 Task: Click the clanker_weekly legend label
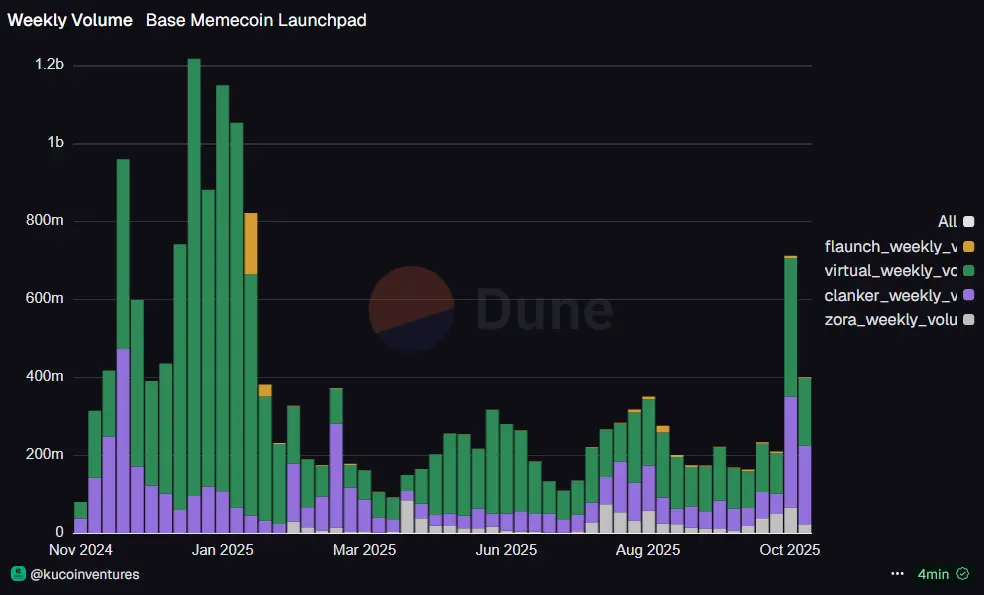(890, 296)
